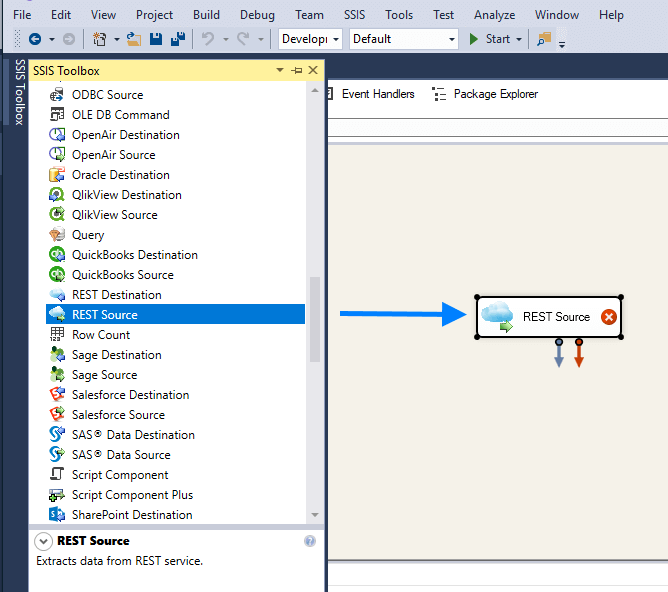Click the red error icon on REST Source
This screenshot has height=592, width=668.
pos(608,317)
